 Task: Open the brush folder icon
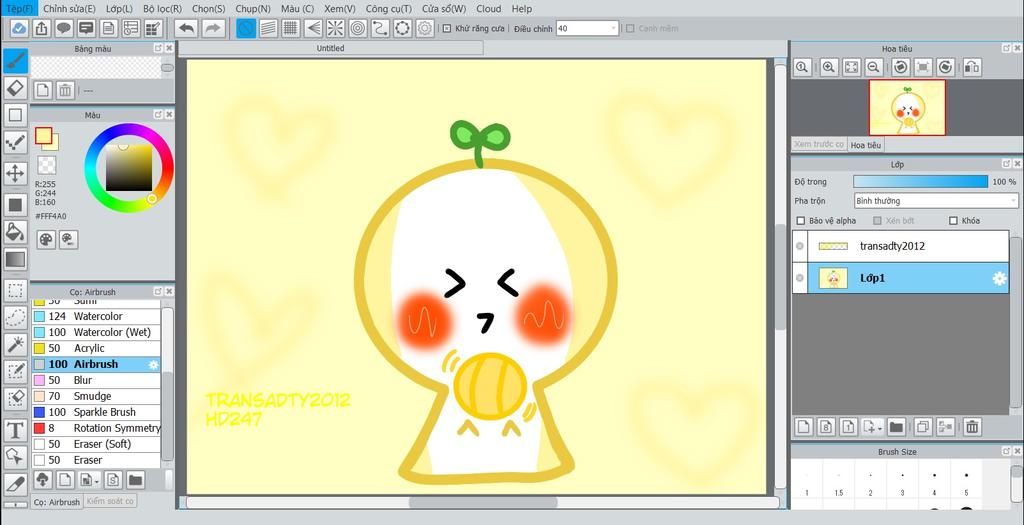[135, 481]
